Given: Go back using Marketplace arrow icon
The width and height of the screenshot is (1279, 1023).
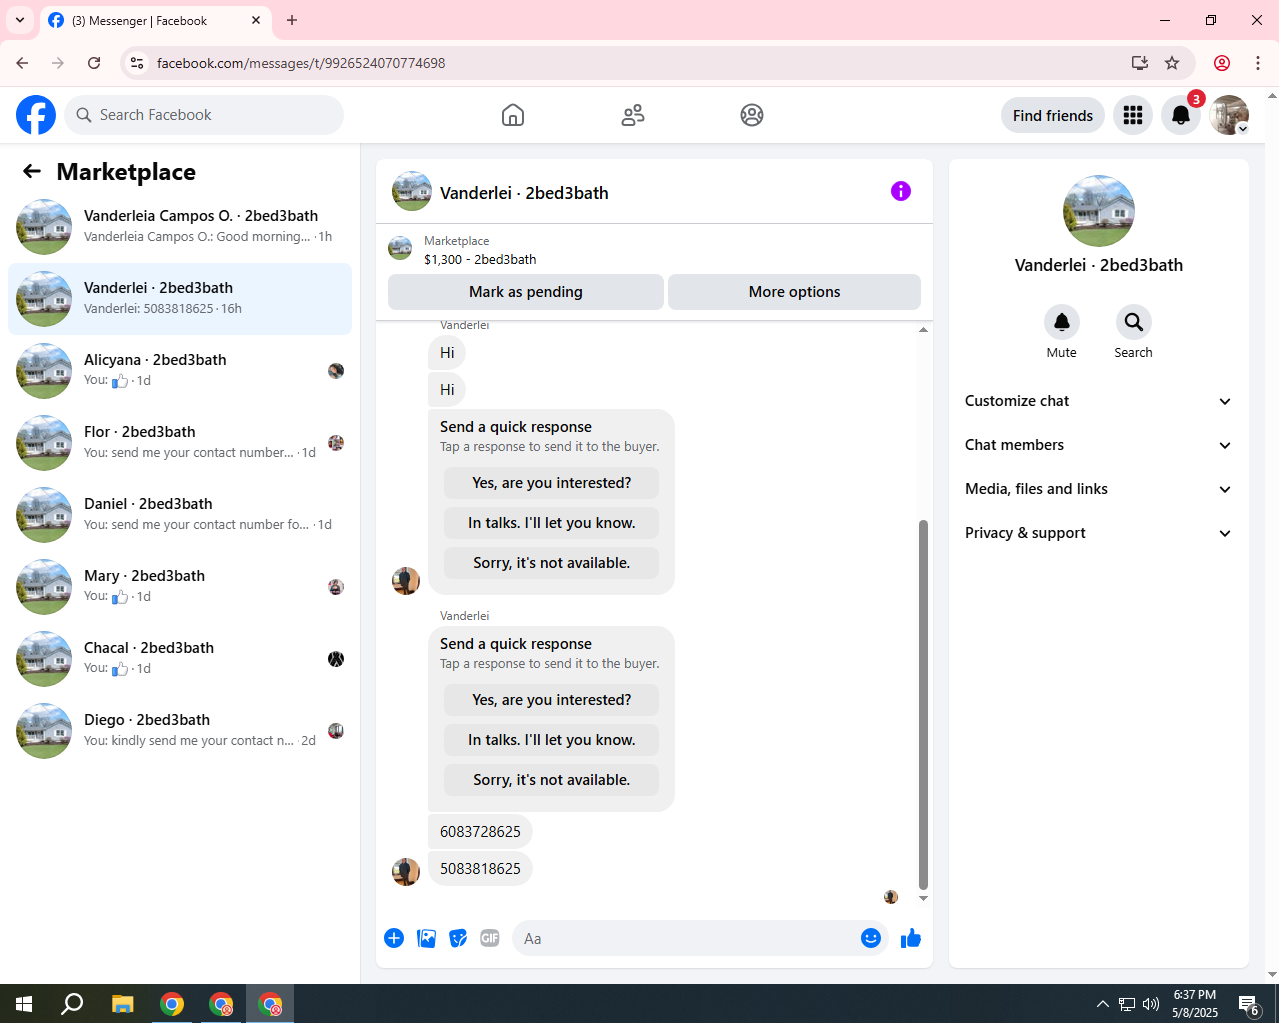Looking at the screenshot, I should coord(32,171).
